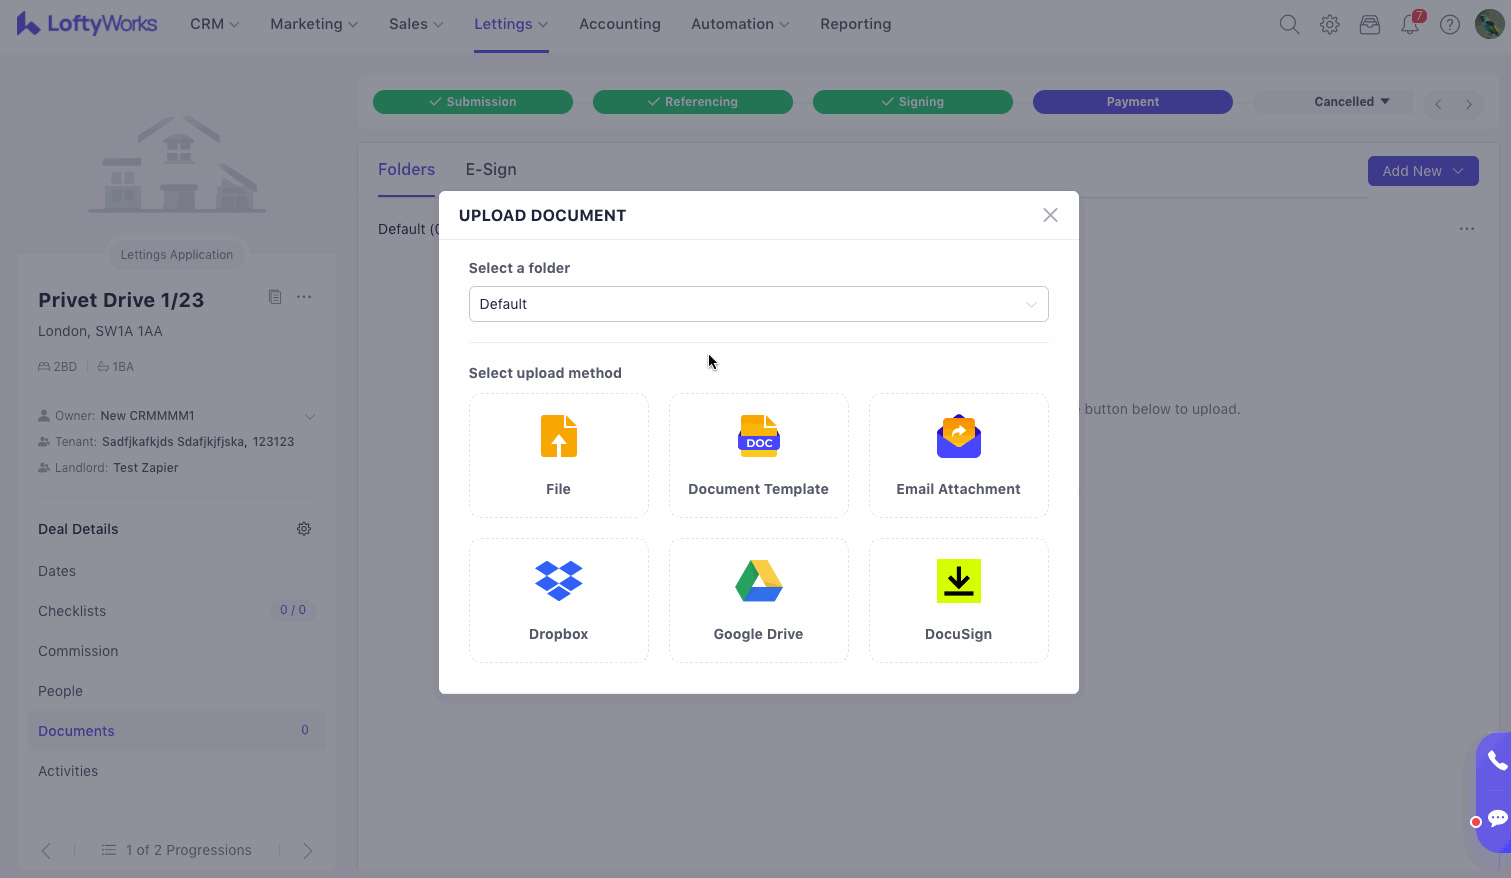
Task: Upload from Dropbox
Action: pos(558,601)
